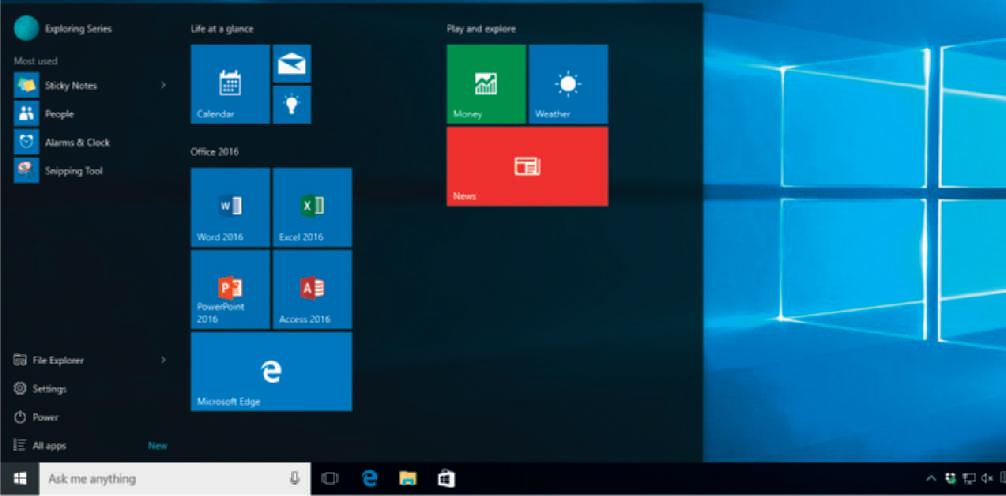Click the Most used heading
1006x496 pixels.
(36, 61)
